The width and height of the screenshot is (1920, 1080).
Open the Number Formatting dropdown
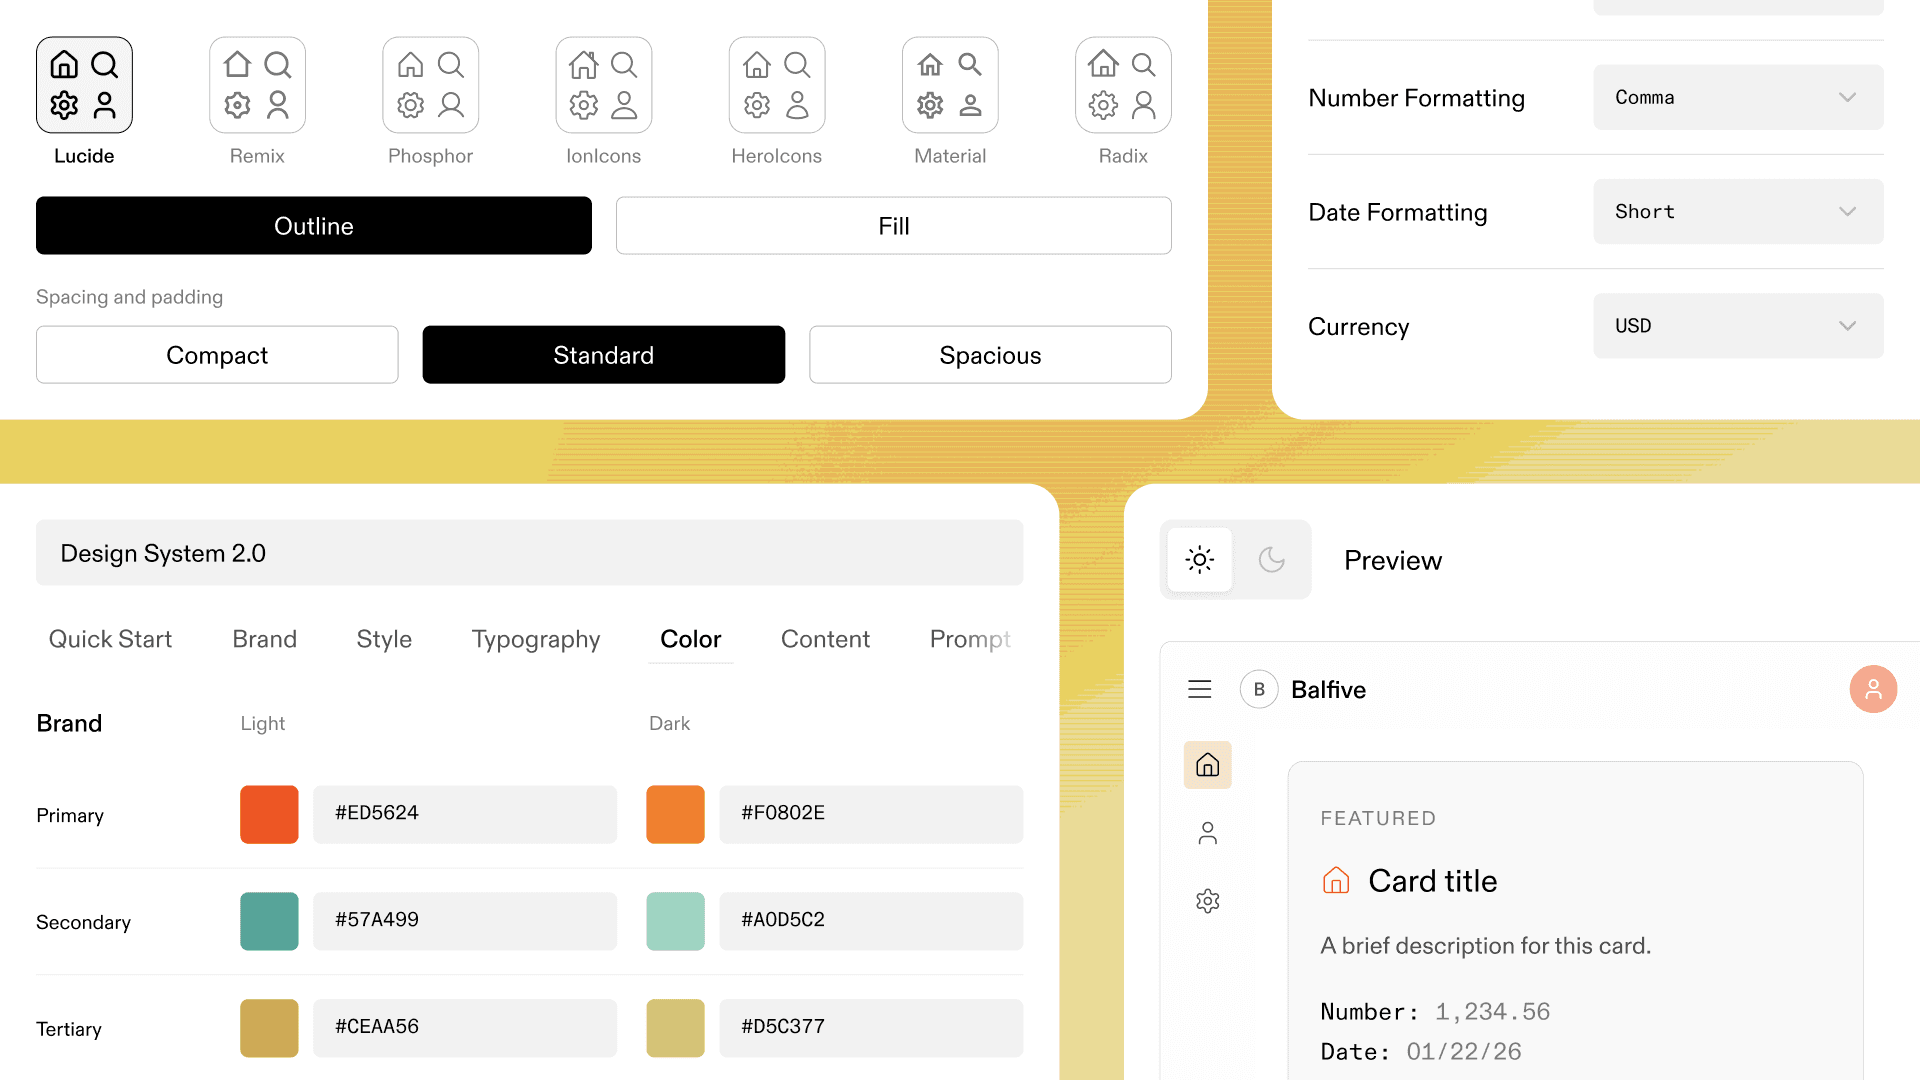(x=1737, y=96)
